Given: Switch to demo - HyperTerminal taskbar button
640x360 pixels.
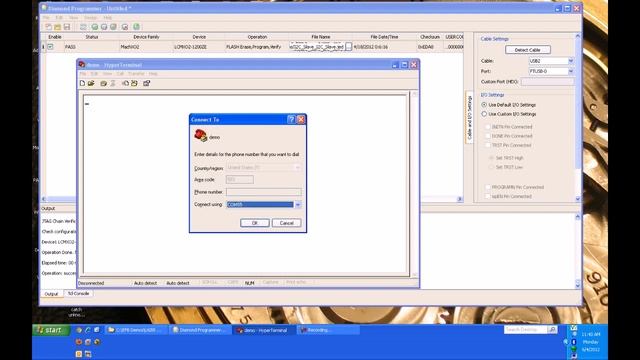Looking at the screenshot, I should [263, 330].
